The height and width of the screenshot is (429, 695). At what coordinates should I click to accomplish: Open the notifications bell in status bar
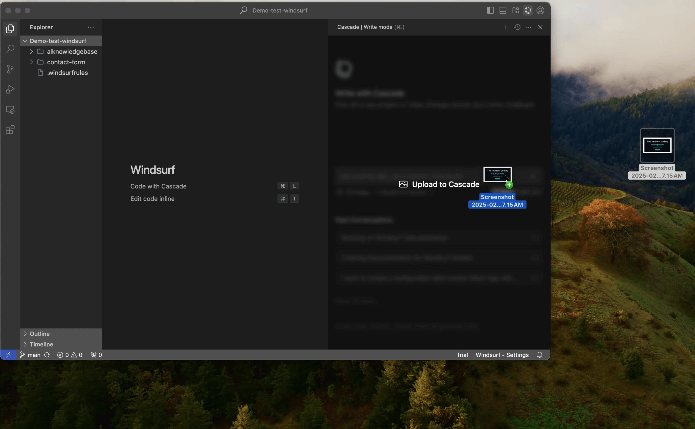click(539, 355)
